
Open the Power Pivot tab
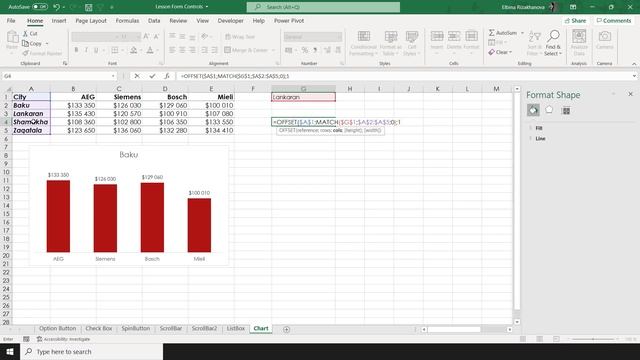tap(289, 20)
